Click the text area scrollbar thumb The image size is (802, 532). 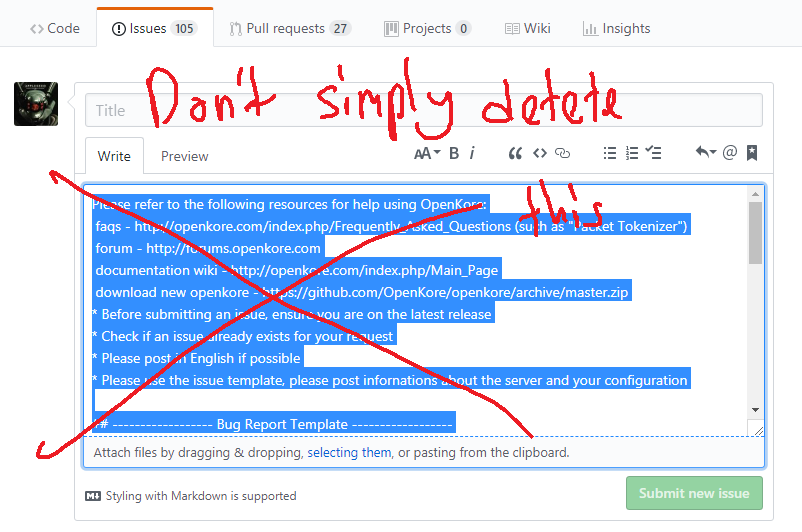[755, 233]
